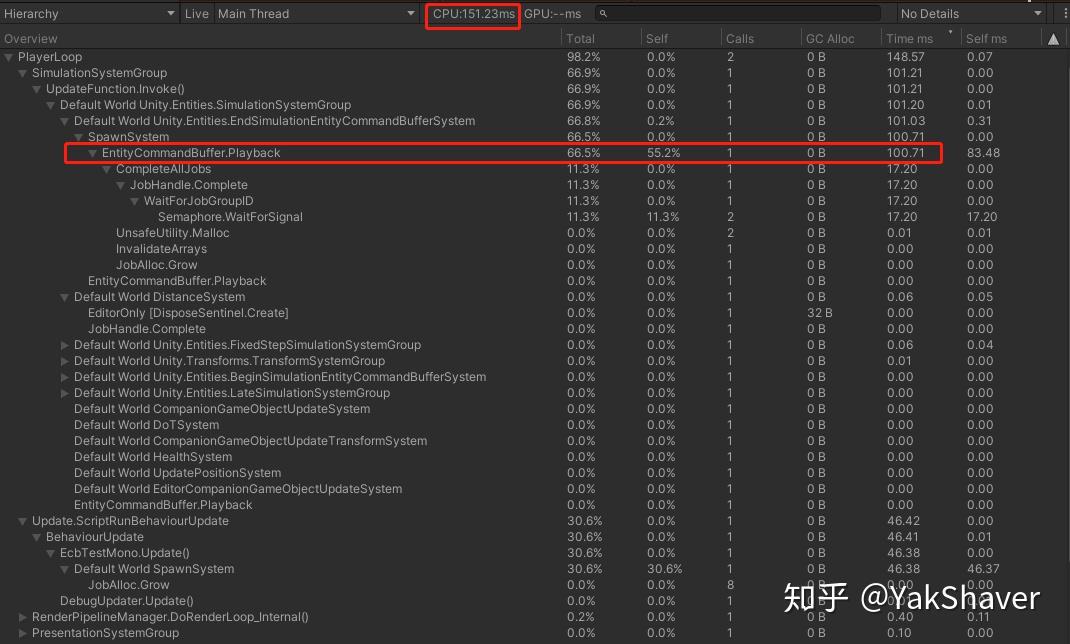Select the CPU:151.23ms timing readout
This screenshot has width=1070, height=644.
tap(472, 14)
